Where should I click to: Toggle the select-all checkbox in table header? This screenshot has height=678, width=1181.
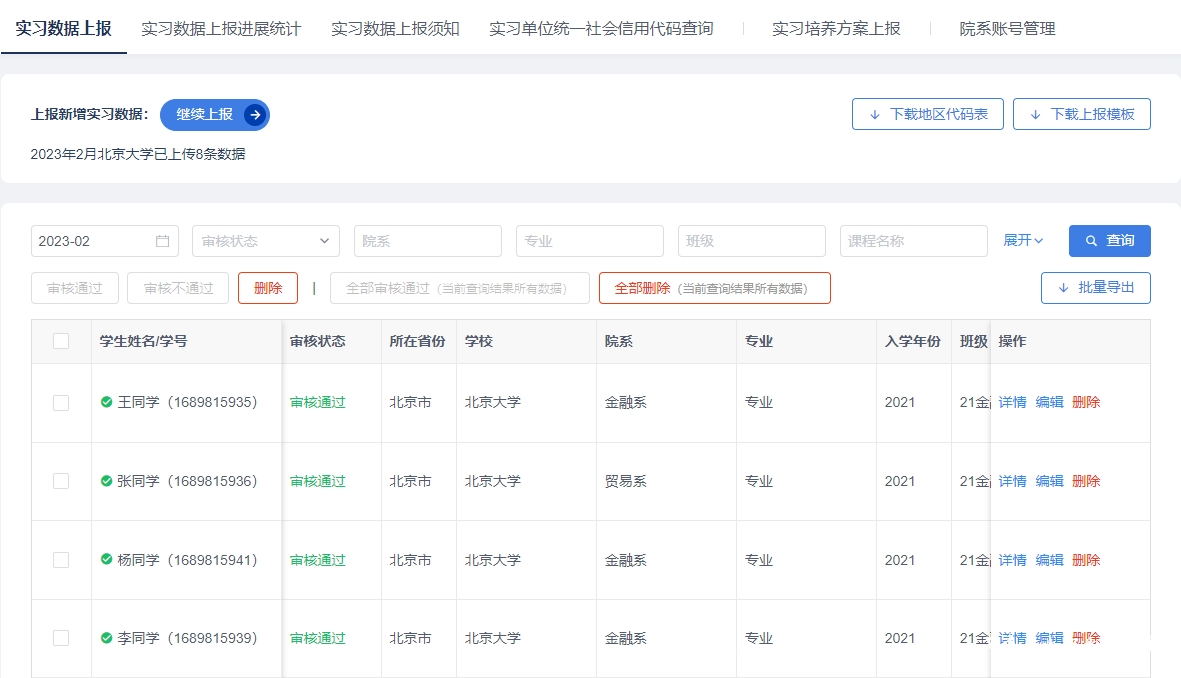[x=61, y=341]
